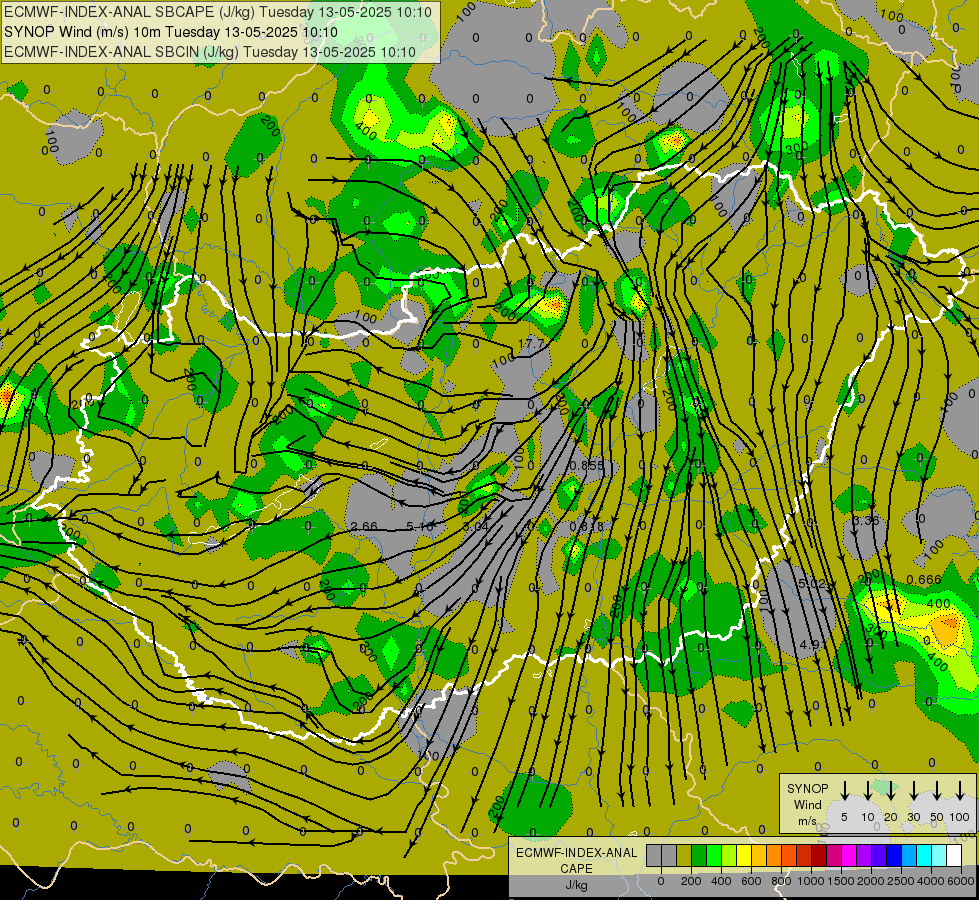Select the cyan CAPE legend swatch
The height and width of the screenshot is (900, 979).
click(x=923, y=855)
